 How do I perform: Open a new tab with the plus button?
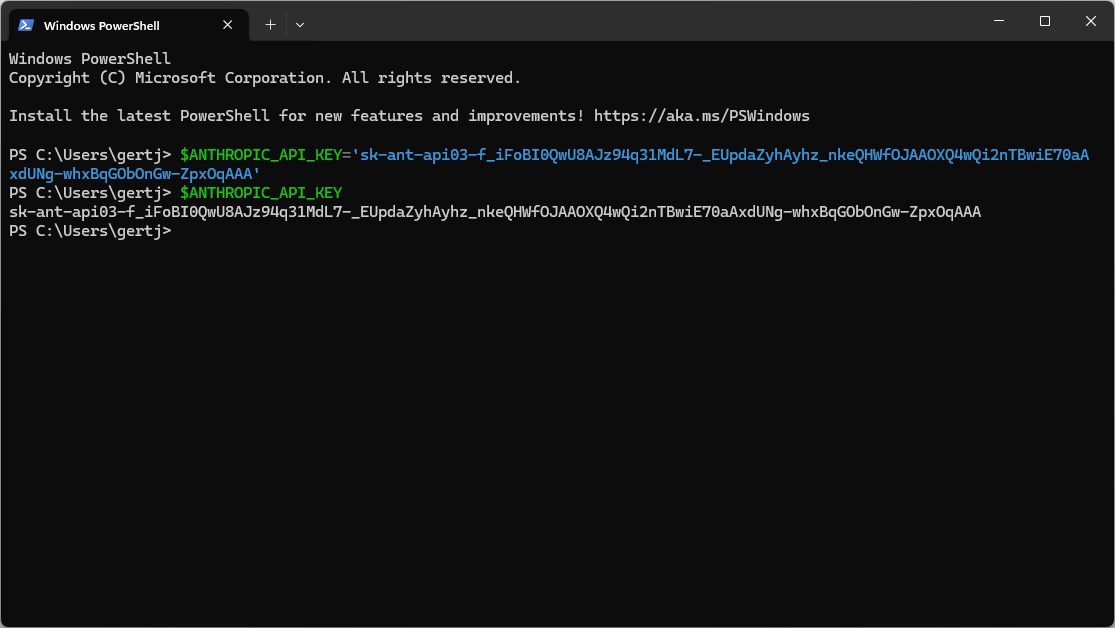point(270,24)
